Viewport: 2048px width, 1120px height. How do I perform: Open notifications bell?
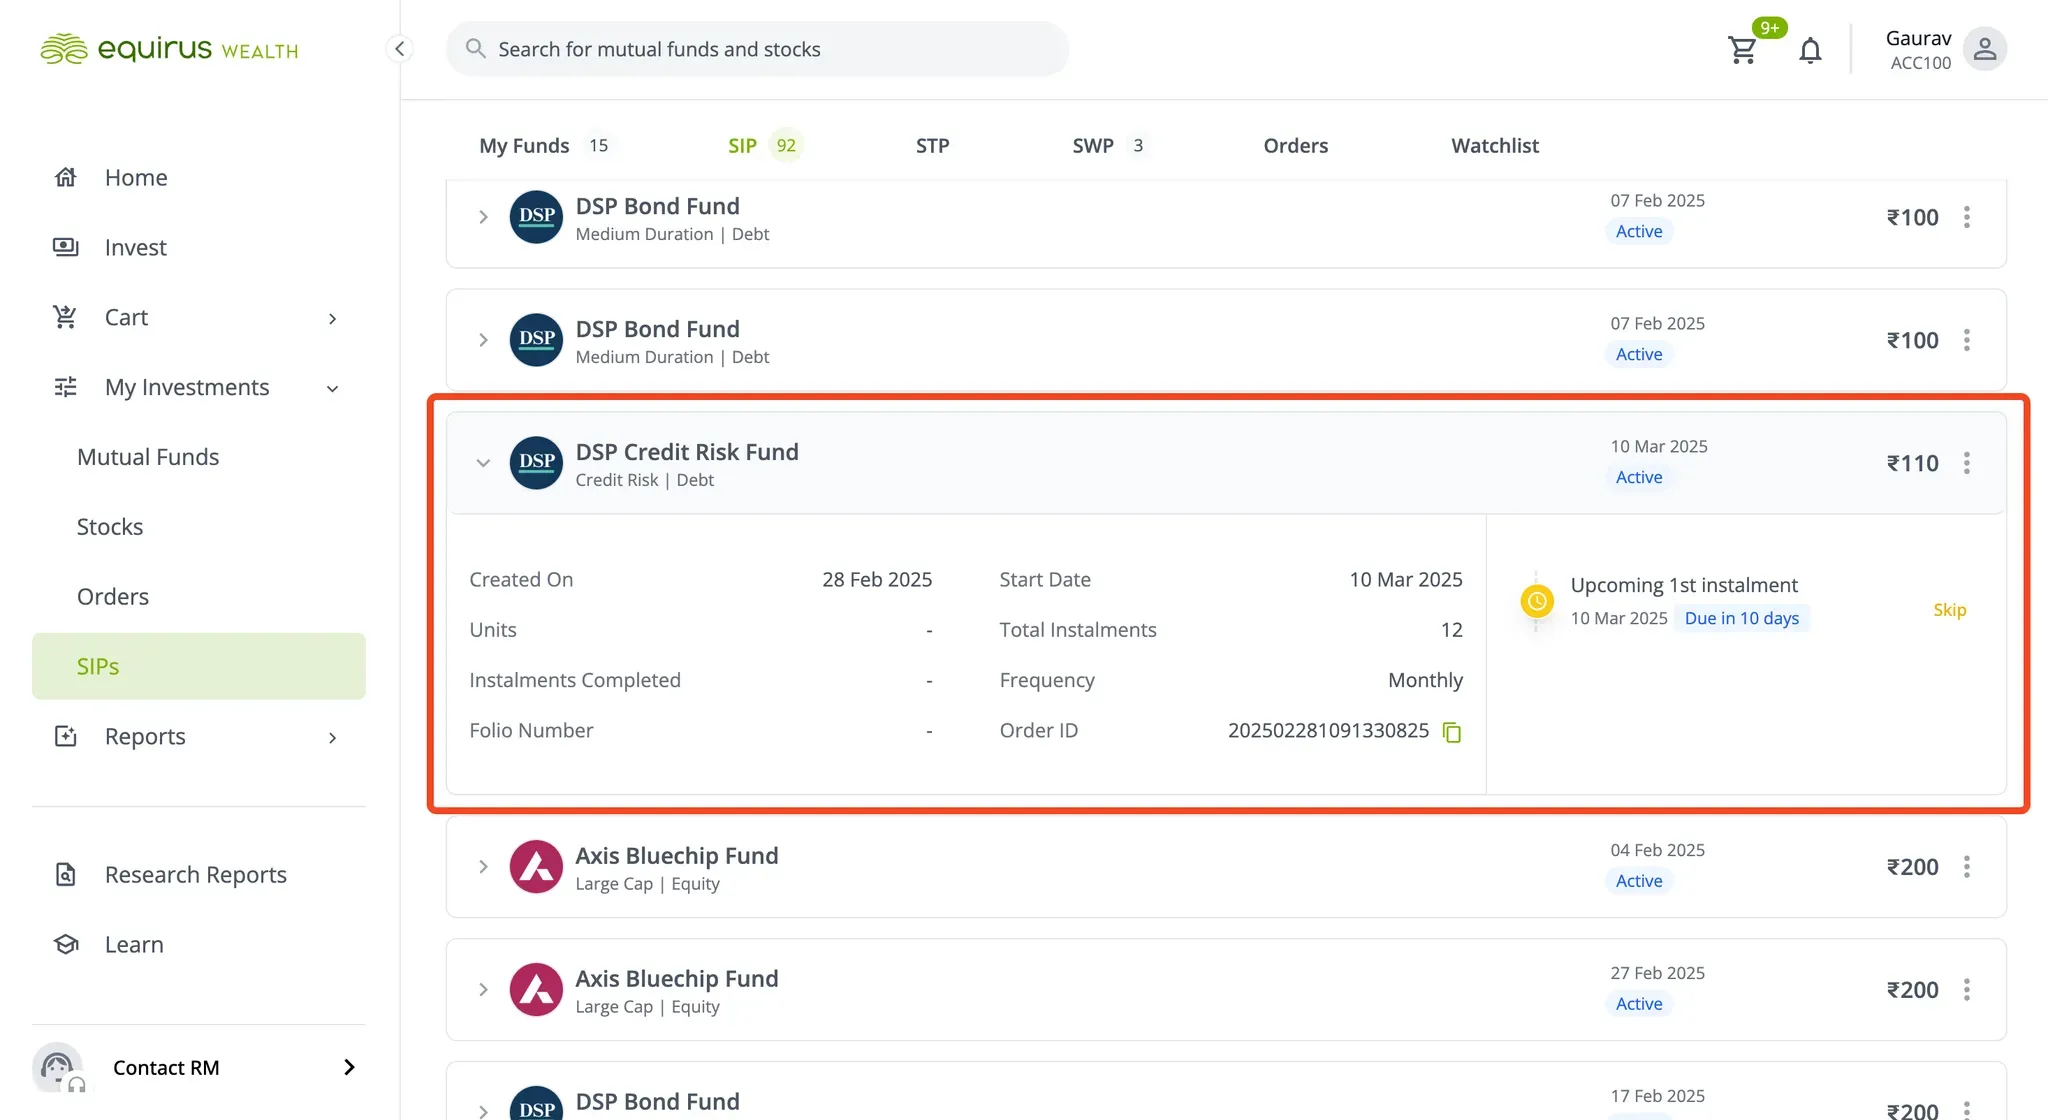tap(1810, 50)
